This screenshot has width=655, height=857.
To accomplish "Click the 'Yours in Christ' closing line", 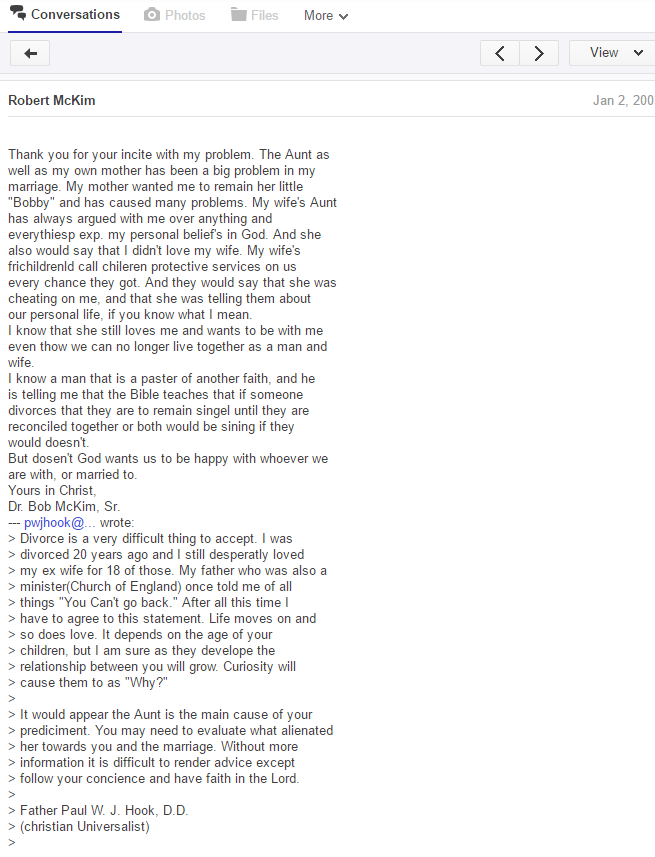I will click(x=52, y=490).
